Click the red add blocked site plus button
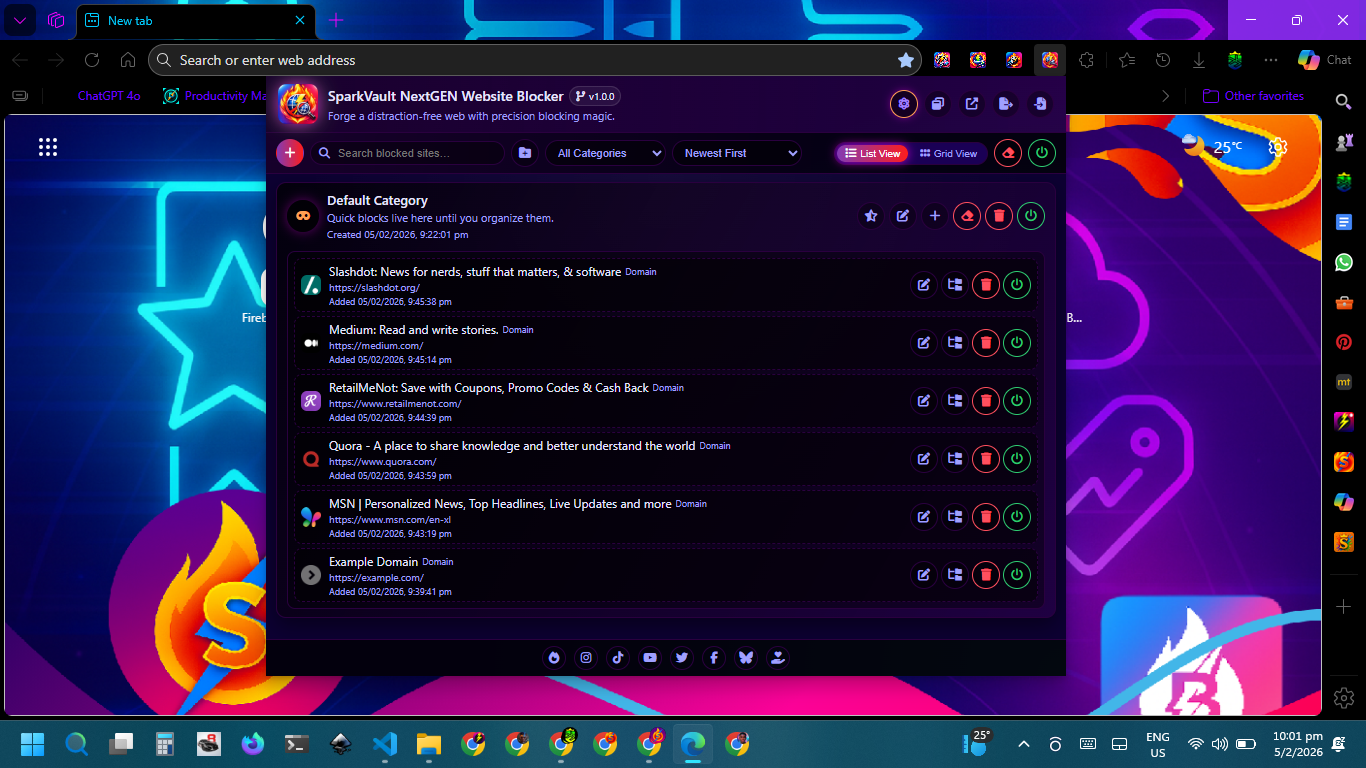 [290, 153]
